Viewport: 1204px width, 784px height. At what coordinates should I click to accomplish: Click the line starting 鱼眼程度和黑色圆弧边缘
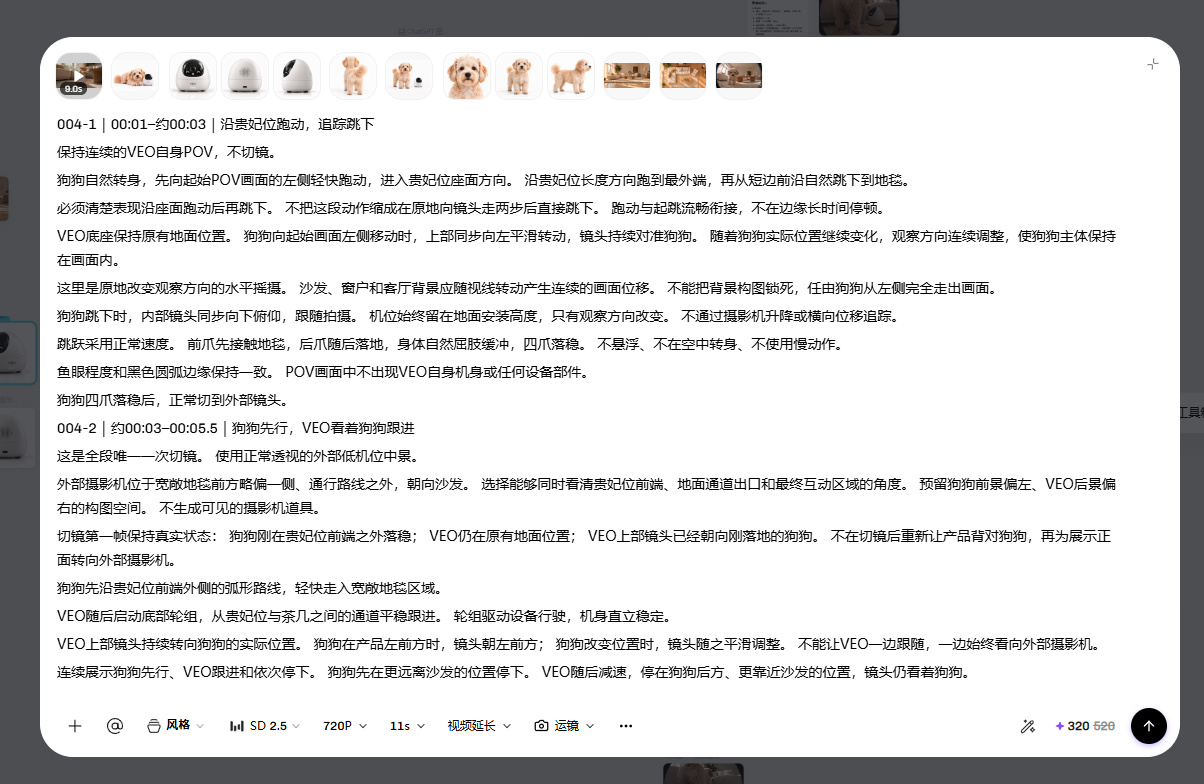tap(327, 372)
